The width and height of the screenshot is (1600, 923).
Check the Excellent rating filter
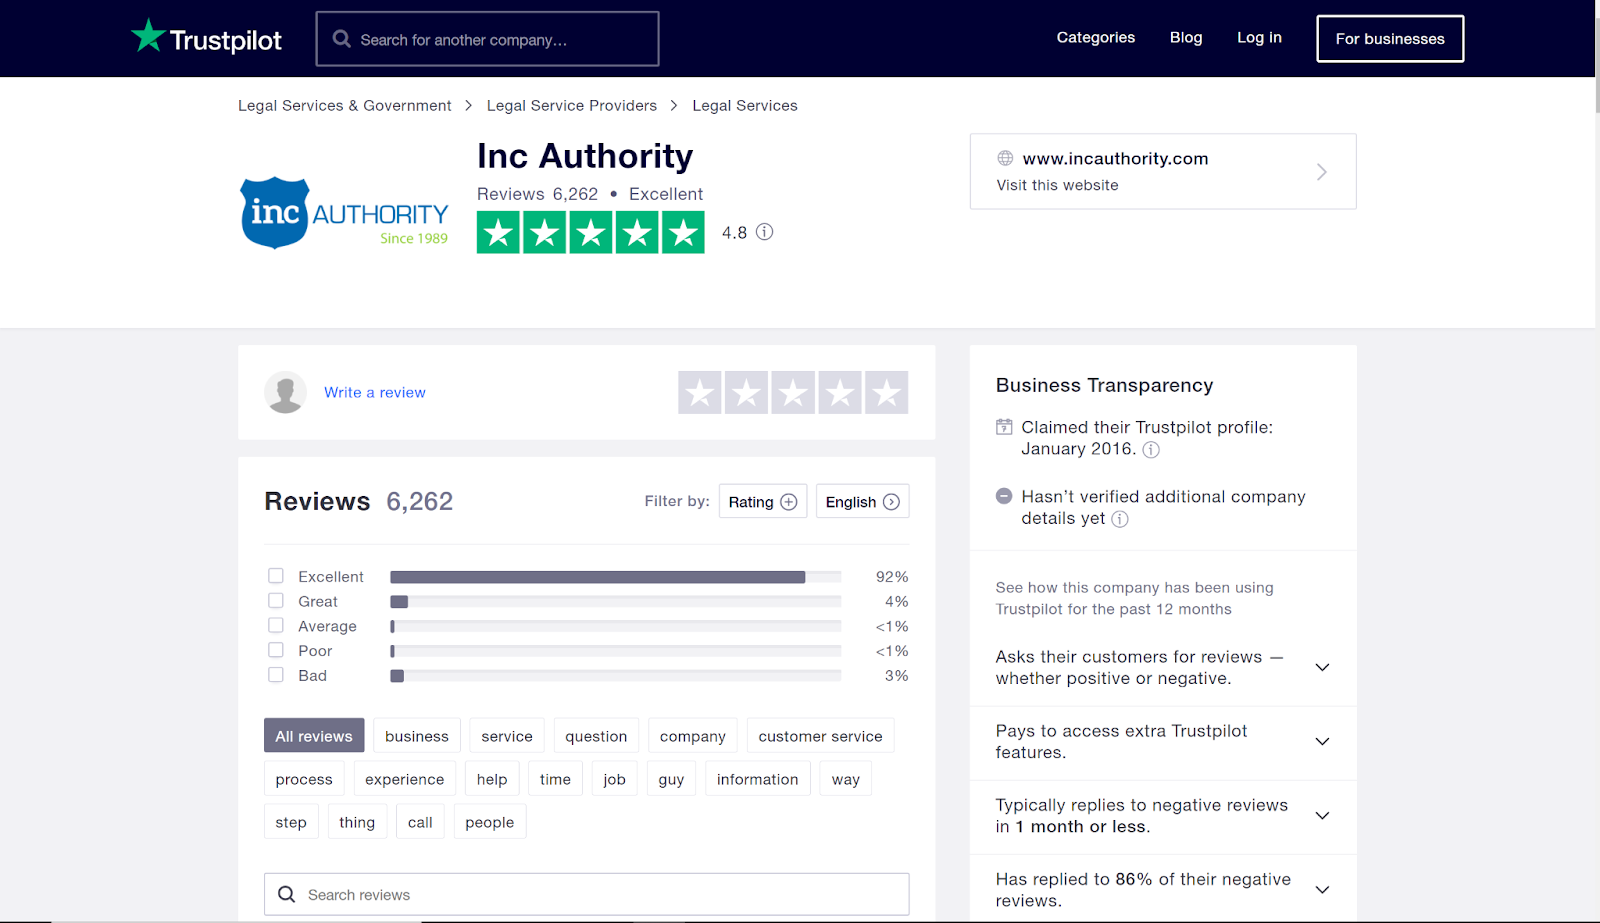pos(276,576)
